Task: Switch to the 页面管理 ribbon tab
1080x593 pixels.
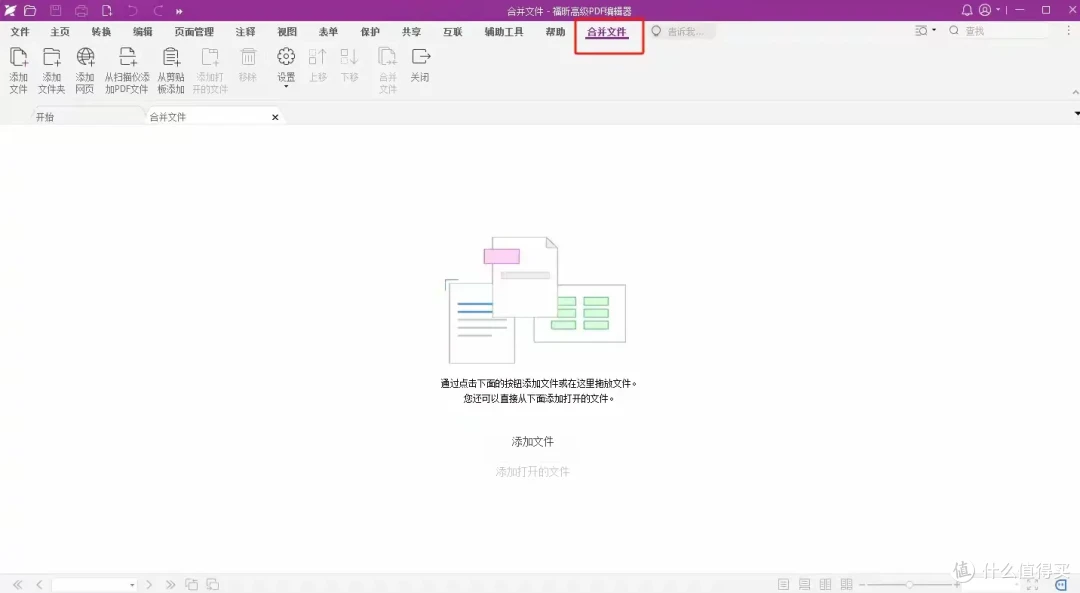Action: [x=194, y=32]
